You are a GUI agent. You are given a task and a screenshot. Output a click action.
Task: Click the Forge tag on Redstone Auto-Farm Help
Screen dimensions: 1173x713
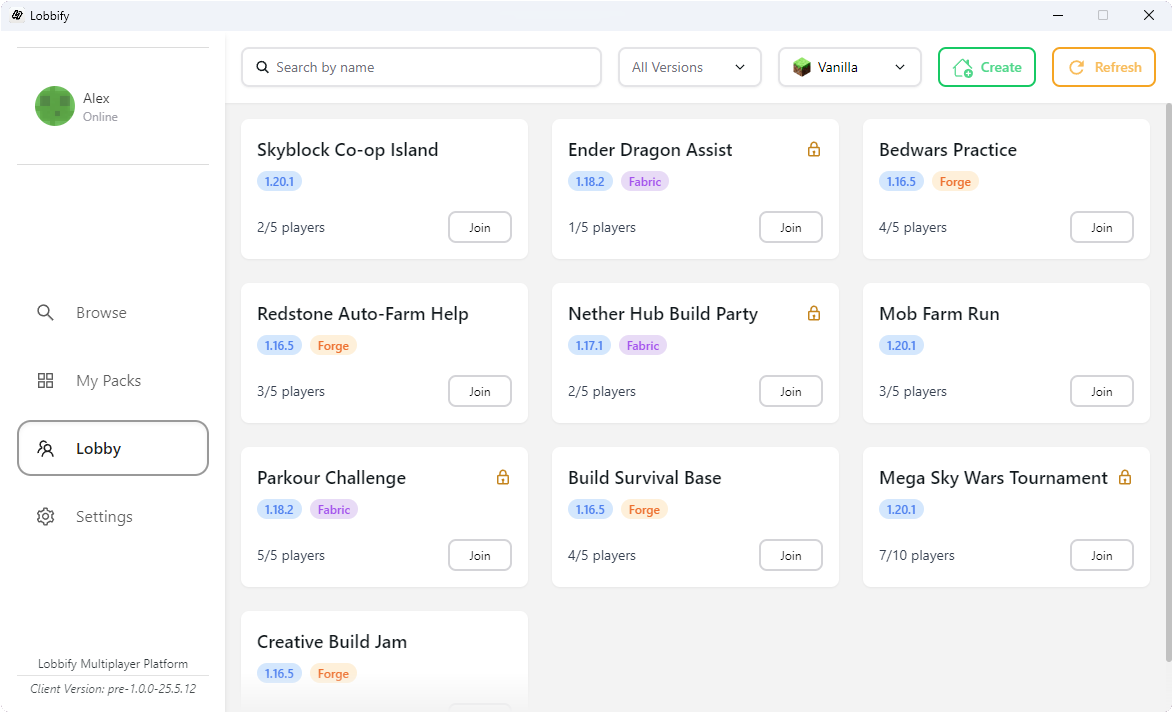pyautogui.click(x=333, y=346)
